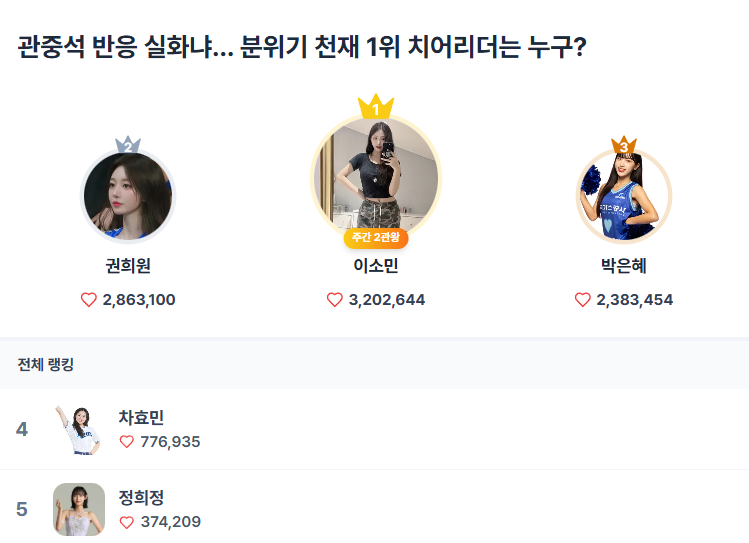This screenshot has width=749, height=543.
Task: Click the heart icon under 박은혜
Action: 583,300
